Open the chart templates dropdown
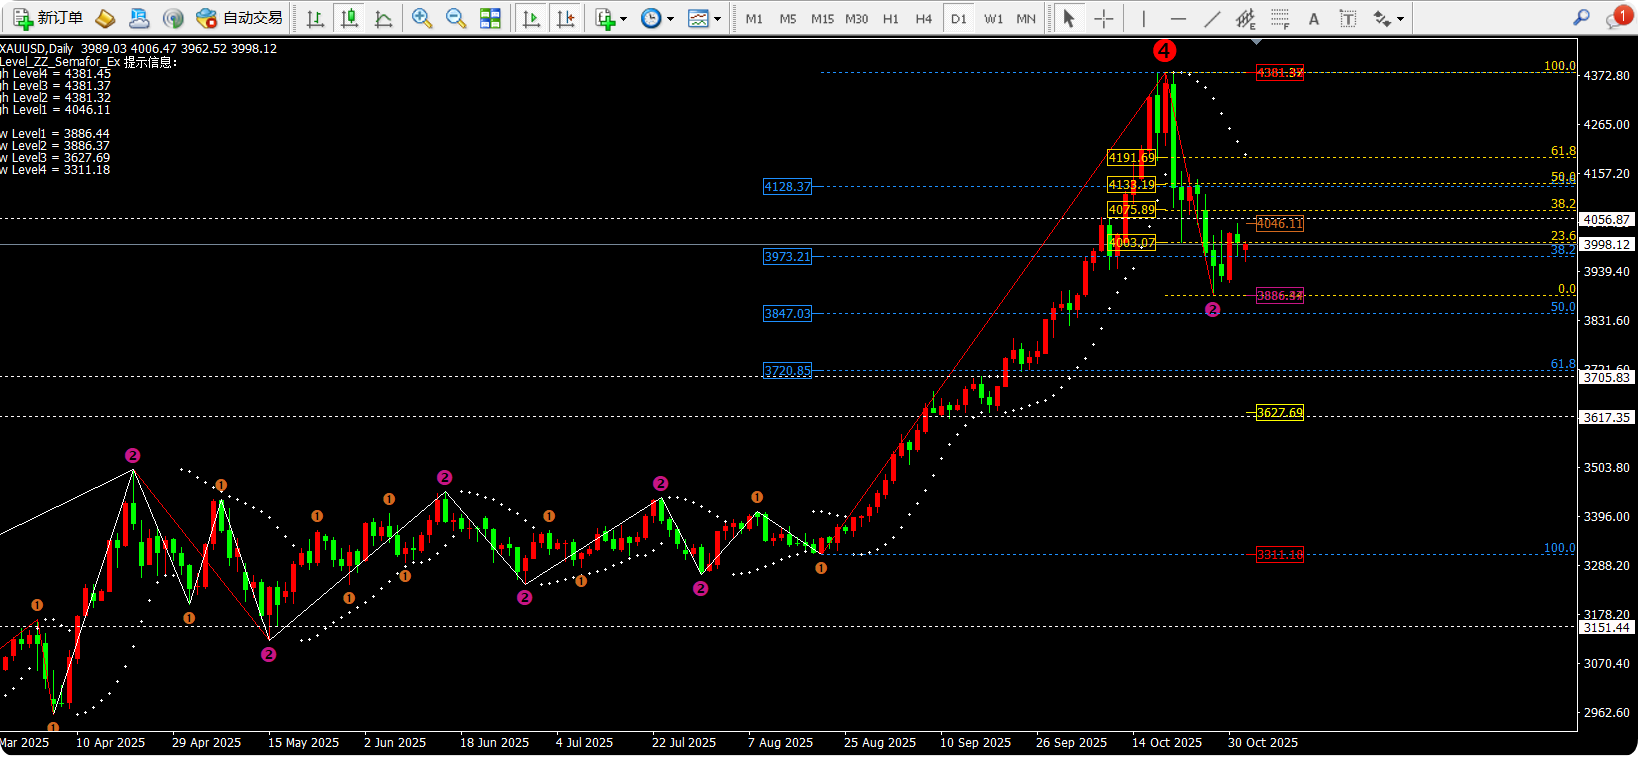 click(704, 18)
